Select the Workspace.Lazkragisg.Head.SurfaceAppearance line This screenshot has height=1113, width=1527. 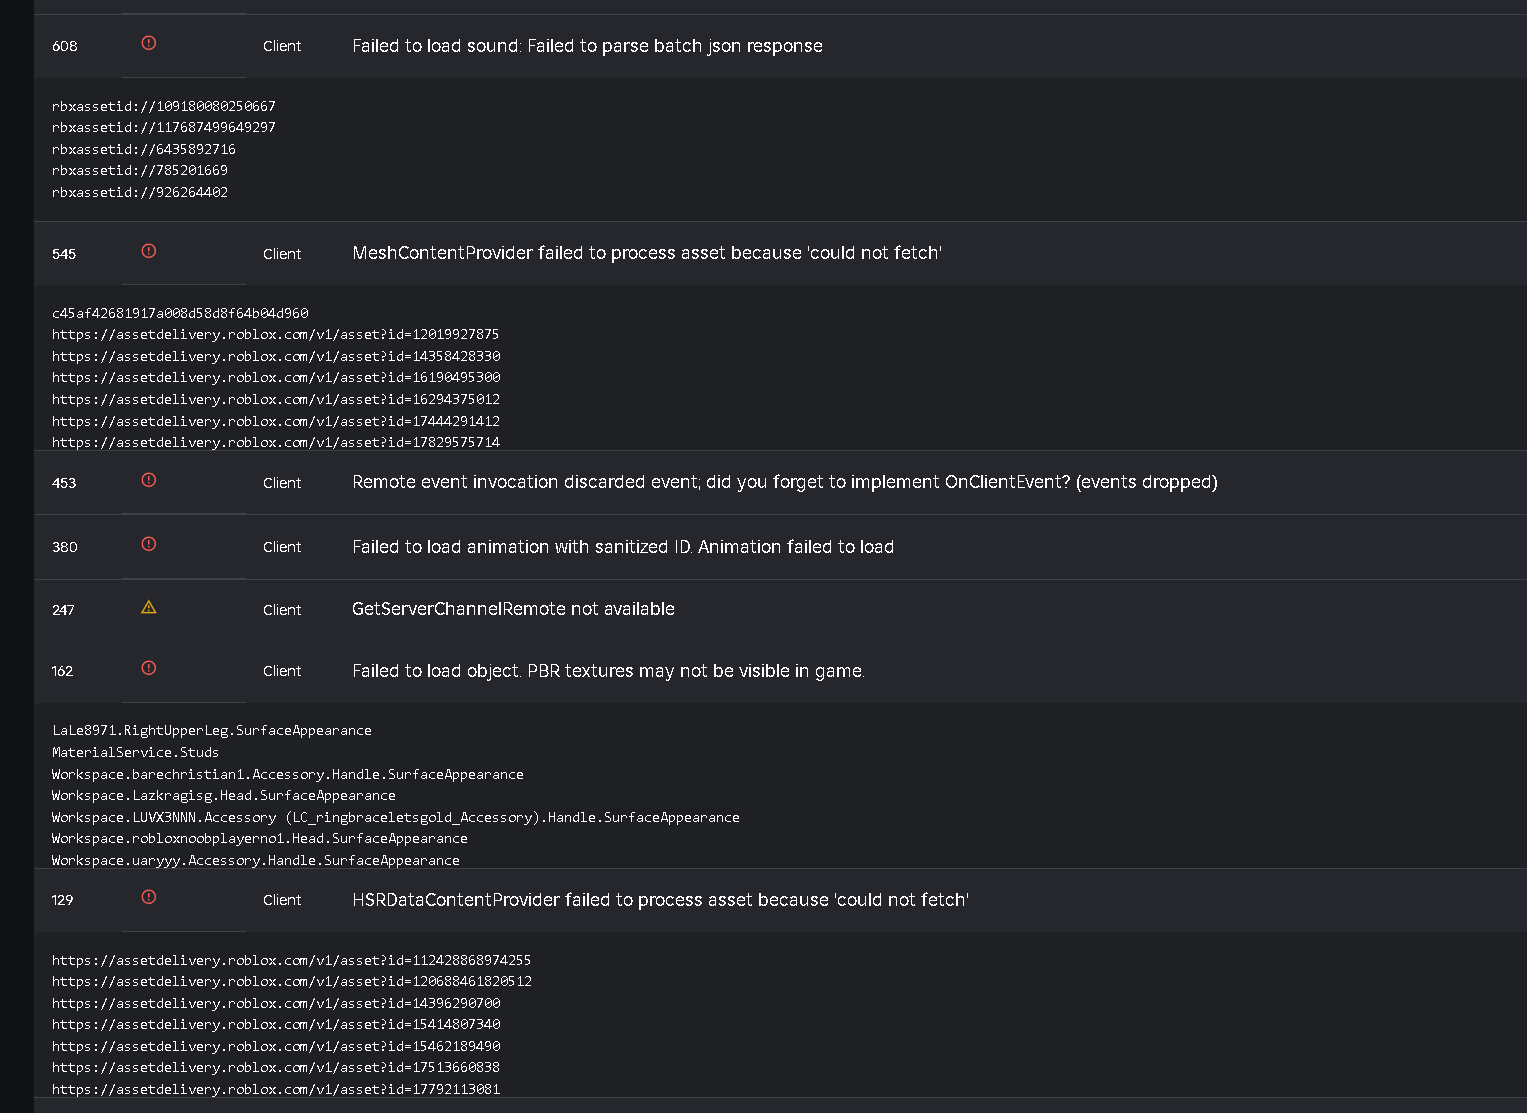coord(224,796)
